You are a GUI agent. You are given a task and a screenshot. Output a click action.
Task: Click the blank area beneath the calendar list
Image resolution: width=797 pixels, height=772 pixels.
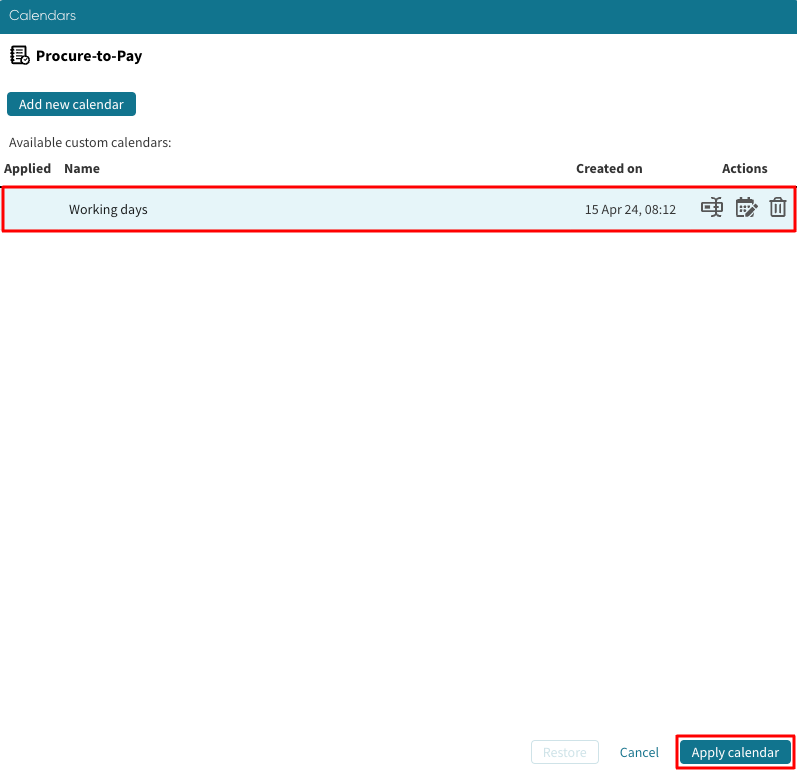[x=398, y=450]
